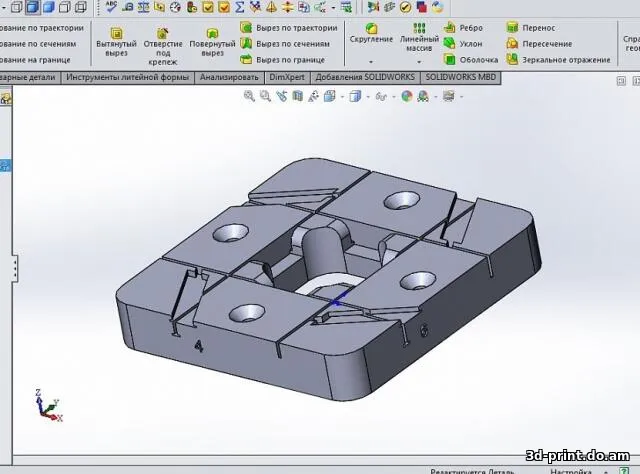
Task: Click the sensor gauge icon in top toolbar
Action: [175, 7]
